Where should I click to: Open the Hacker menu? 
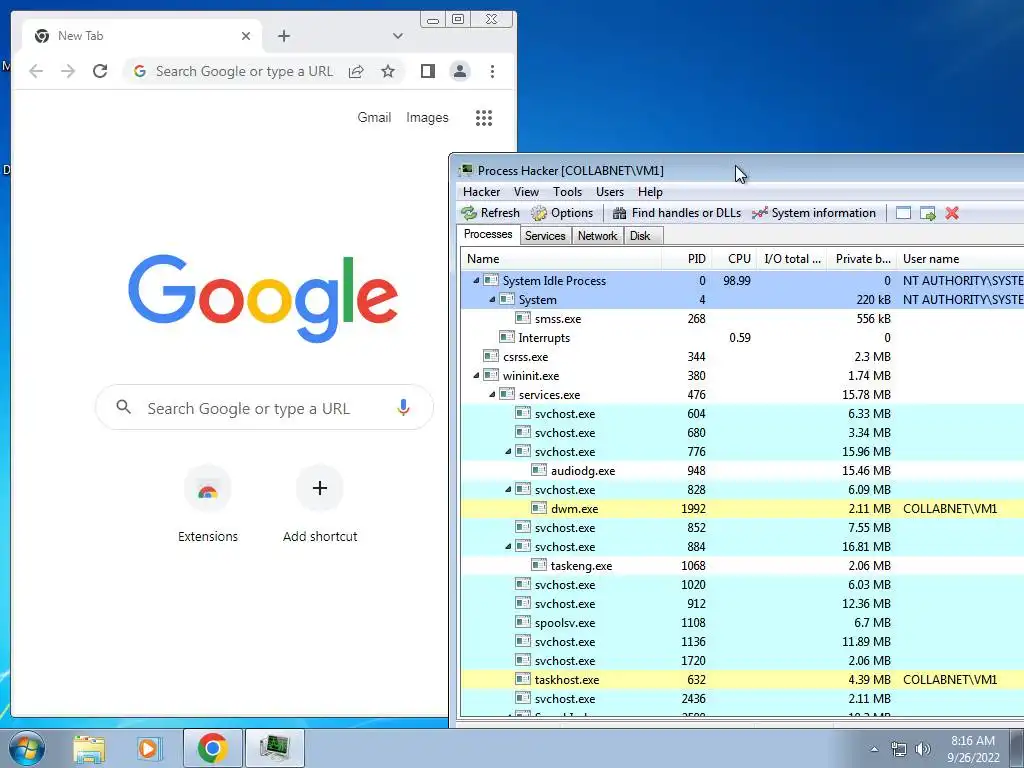click(x=481, y=192)
